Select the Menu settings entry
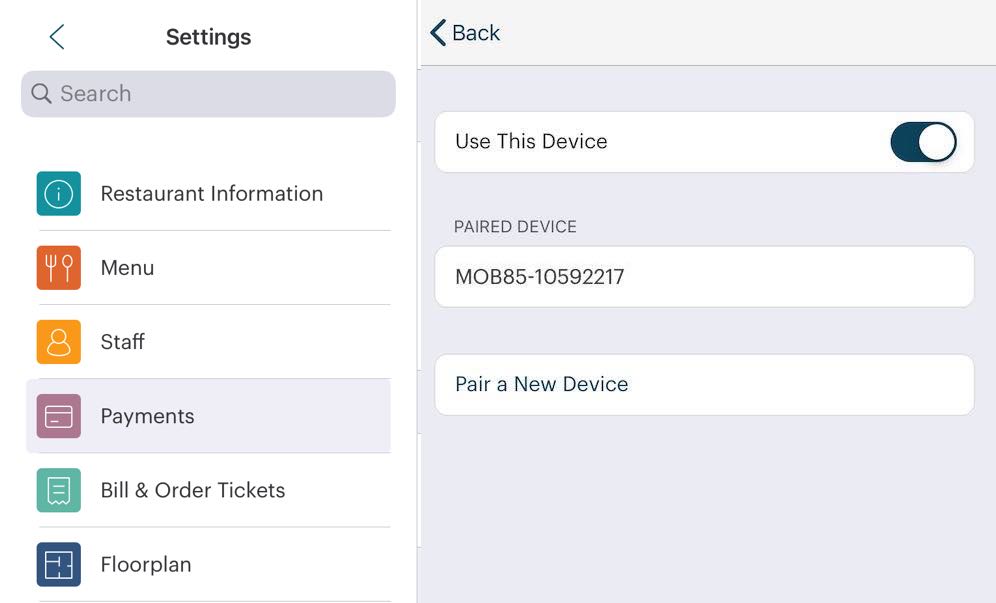The height and width of the screenshot is (603, 996). click(128, 268)
